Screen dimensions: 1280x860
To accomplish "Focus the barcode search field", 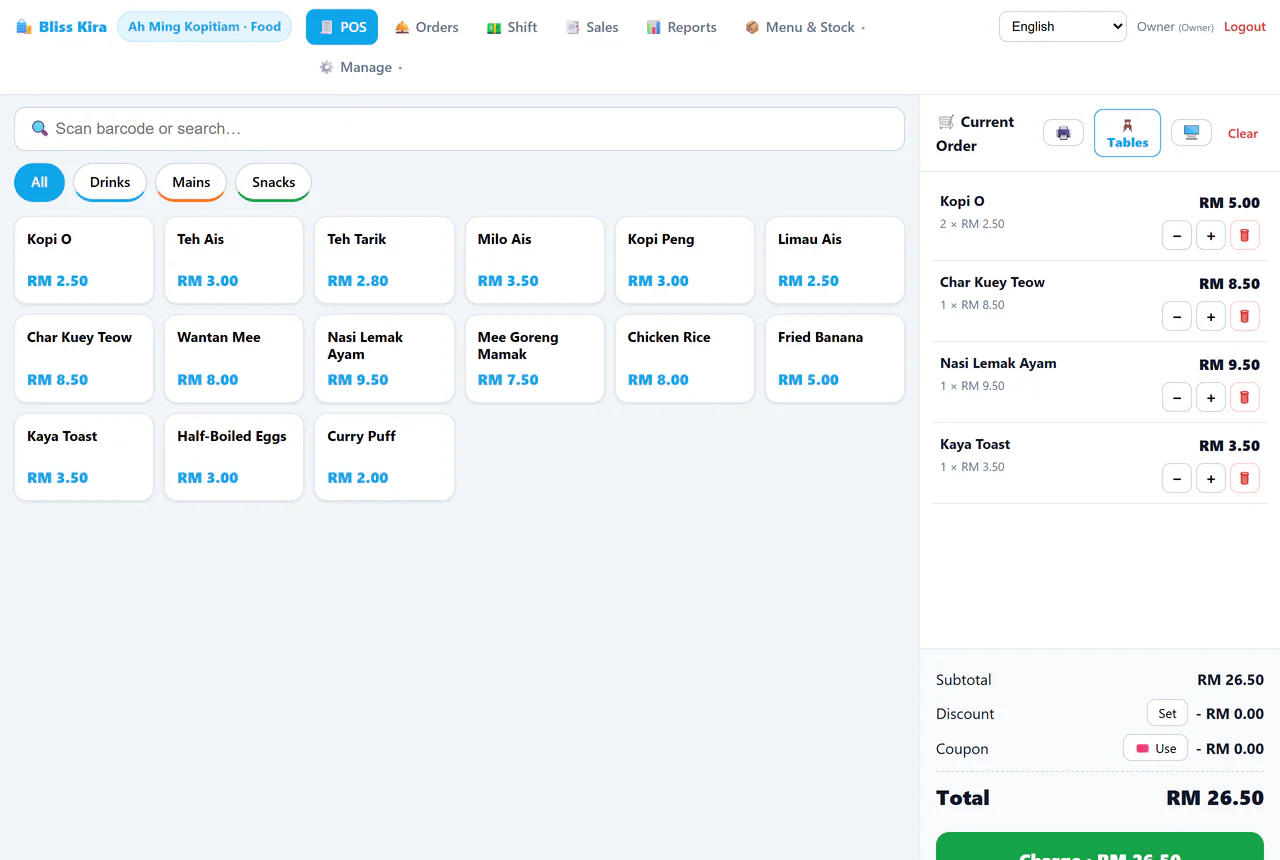I will (x=459, y=129).
